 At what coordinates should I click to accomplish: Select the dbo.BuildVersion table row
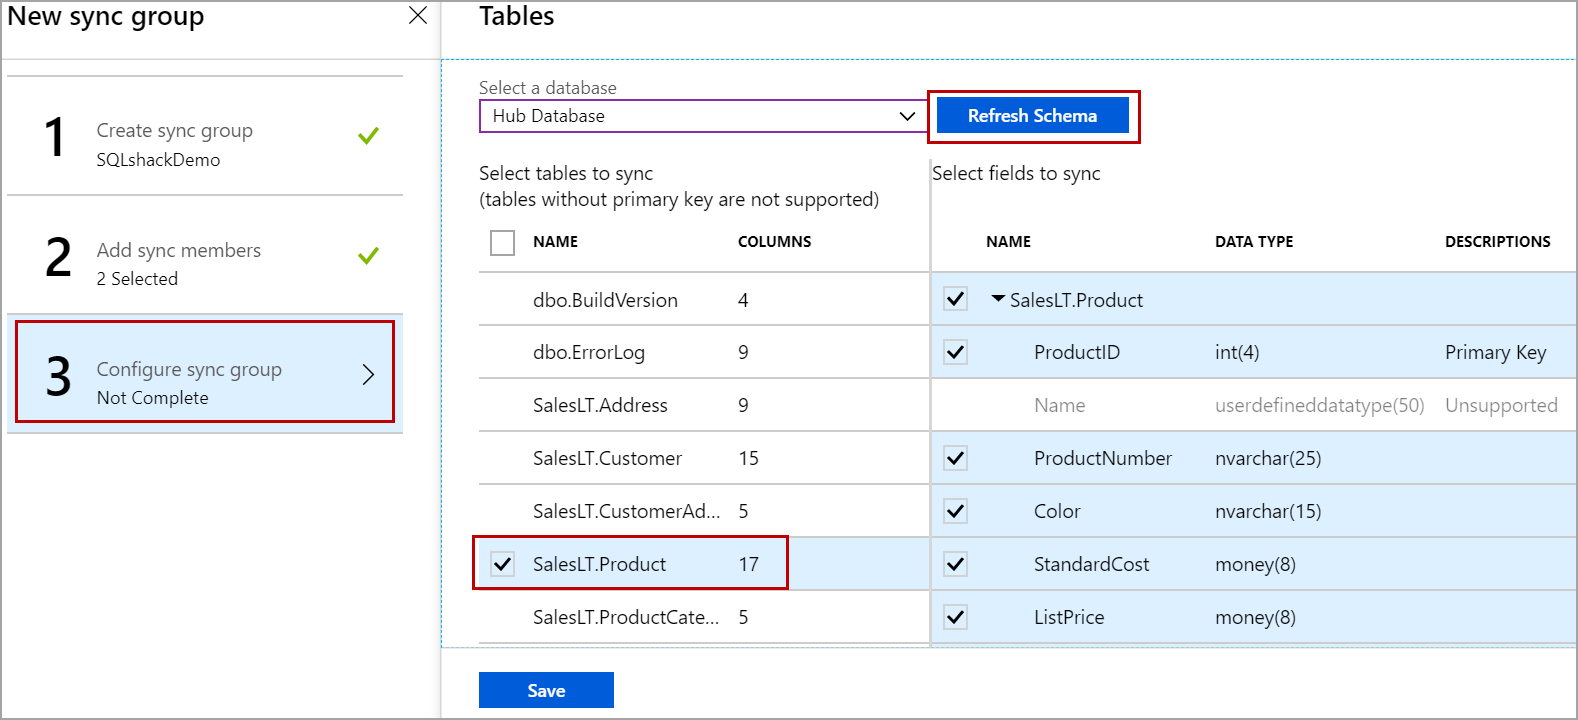[605, 300]
